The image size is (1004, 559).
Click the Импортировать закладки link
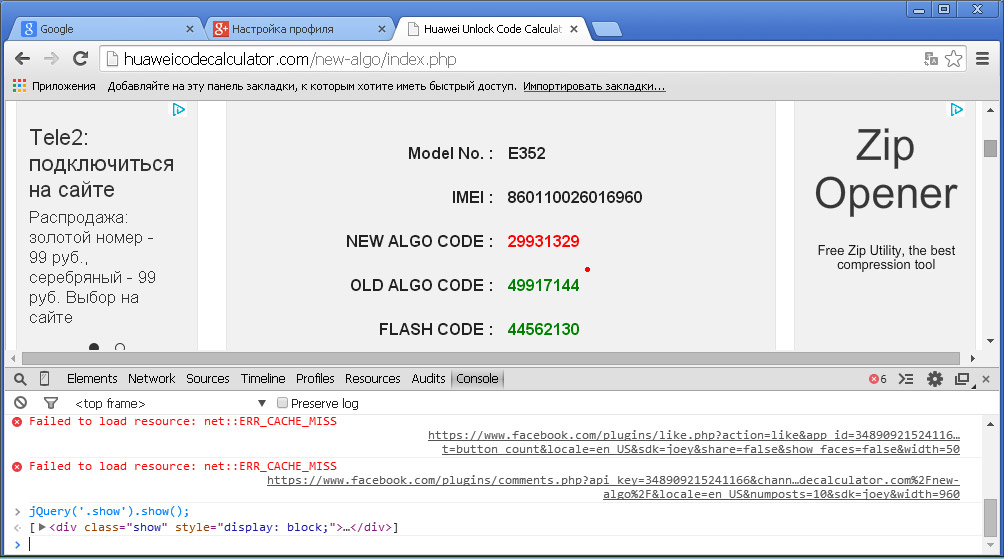[x=594, y=86]
